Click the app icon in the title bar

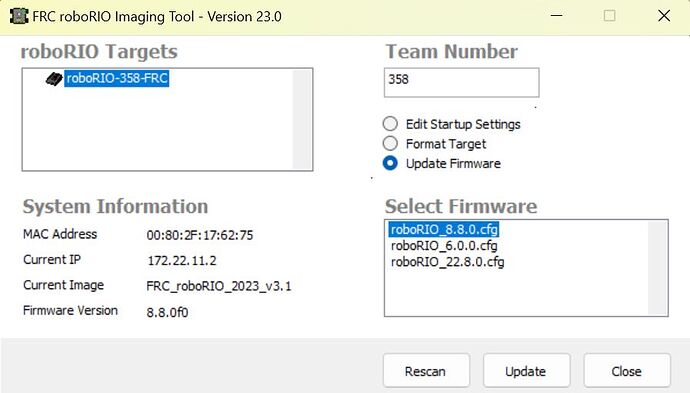pos(19,16)
